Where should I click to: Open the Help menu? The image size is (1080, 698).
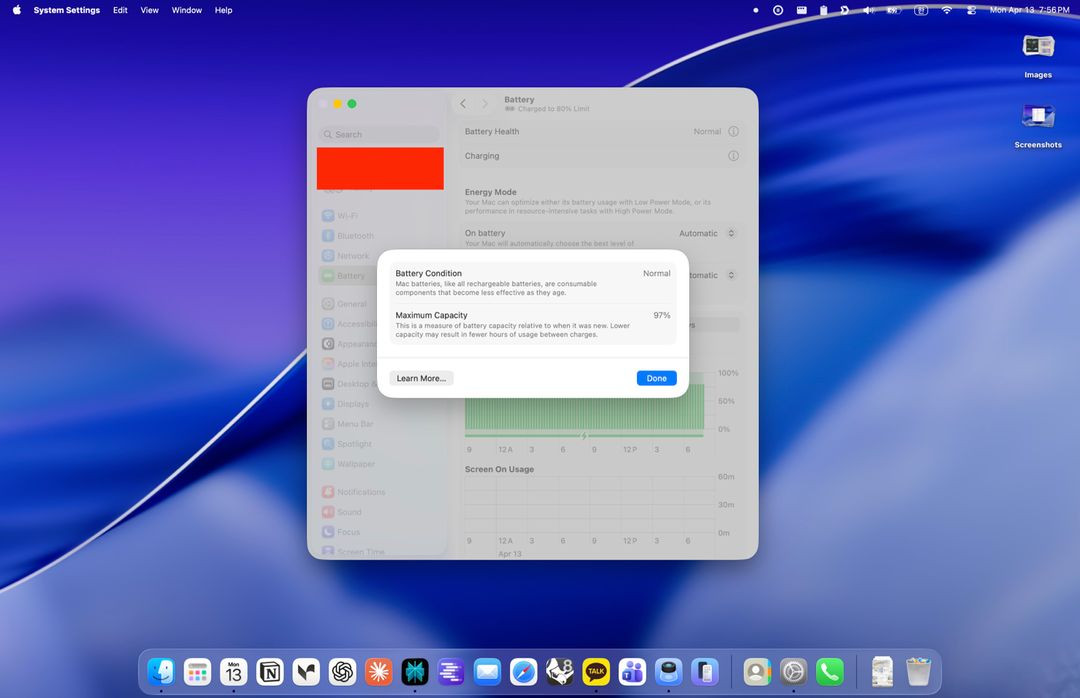(x=223, y=10)
